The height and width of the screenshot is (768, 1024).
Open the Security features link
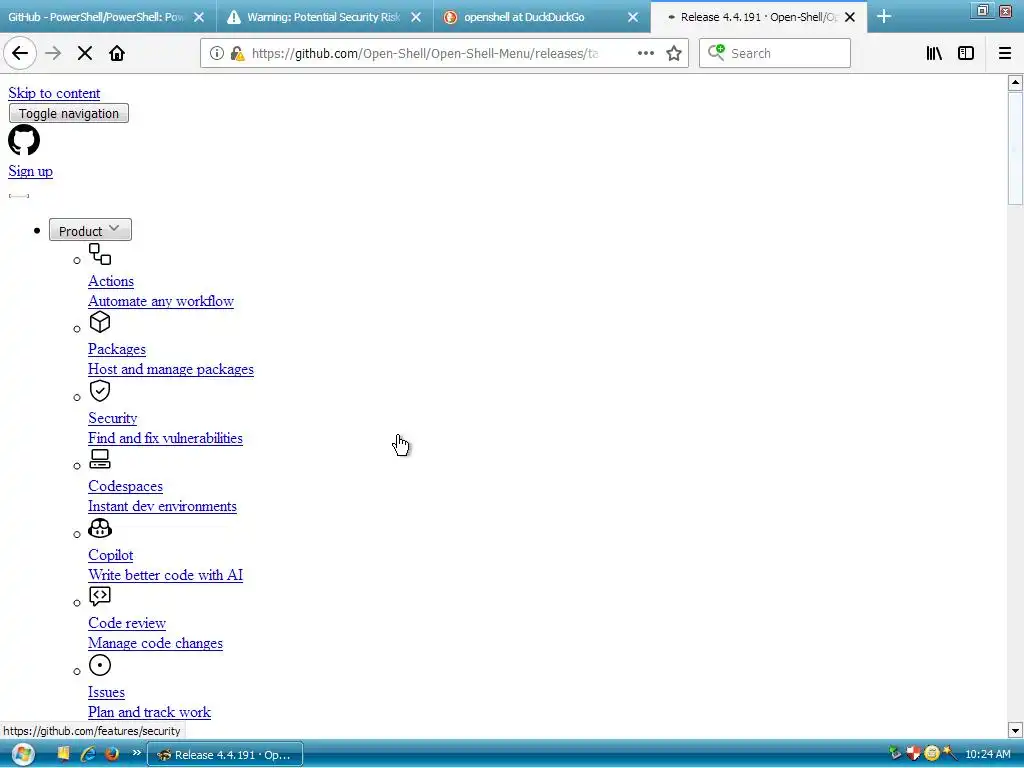point(112,418)
